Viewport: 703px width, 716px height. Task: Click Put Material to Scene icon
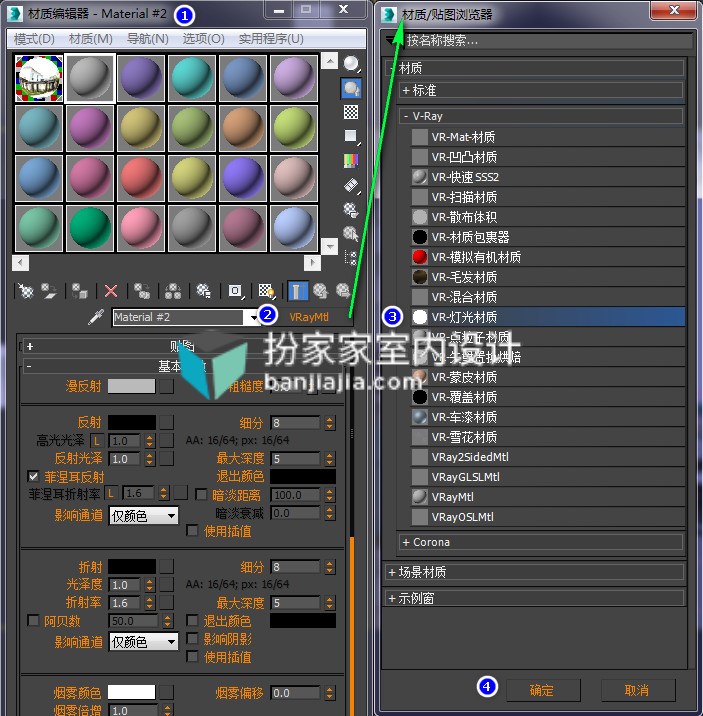(x=49, y=290)
